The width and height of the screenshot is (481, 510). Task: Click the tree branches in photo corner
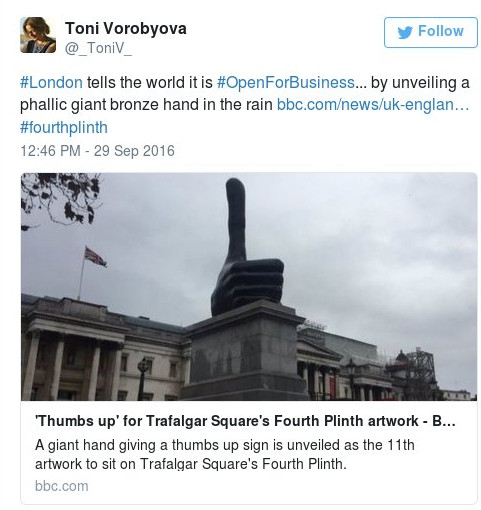[x=60, y=200]
